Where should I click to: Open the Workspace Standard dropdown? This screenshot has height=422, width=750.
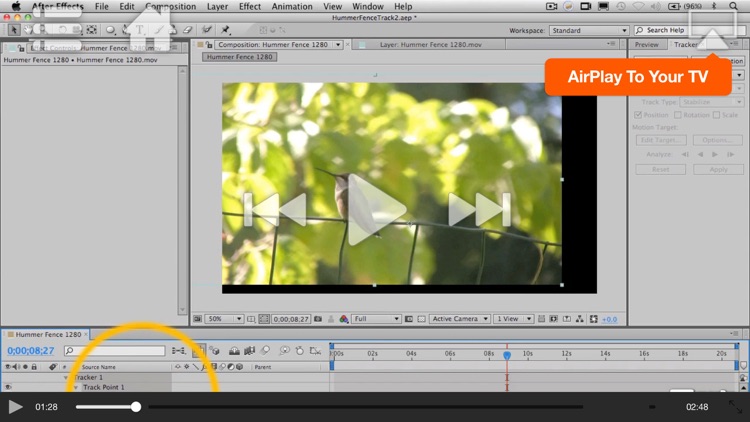pos(589,30)
